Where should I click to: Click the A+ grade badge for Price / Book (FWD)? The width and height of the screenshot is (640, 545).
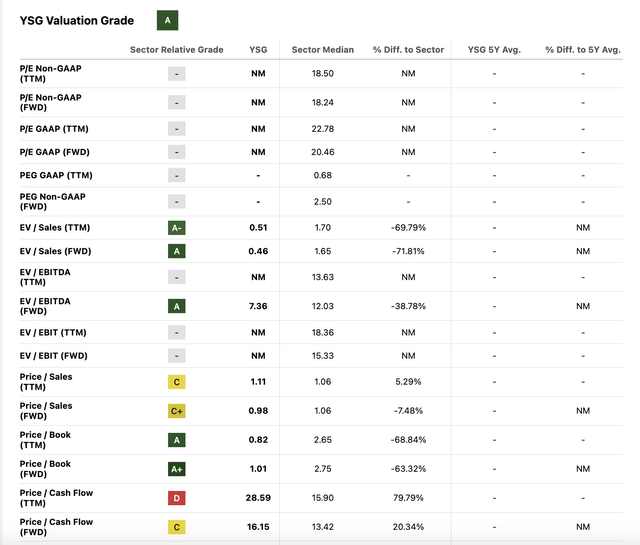pos(177,469)
